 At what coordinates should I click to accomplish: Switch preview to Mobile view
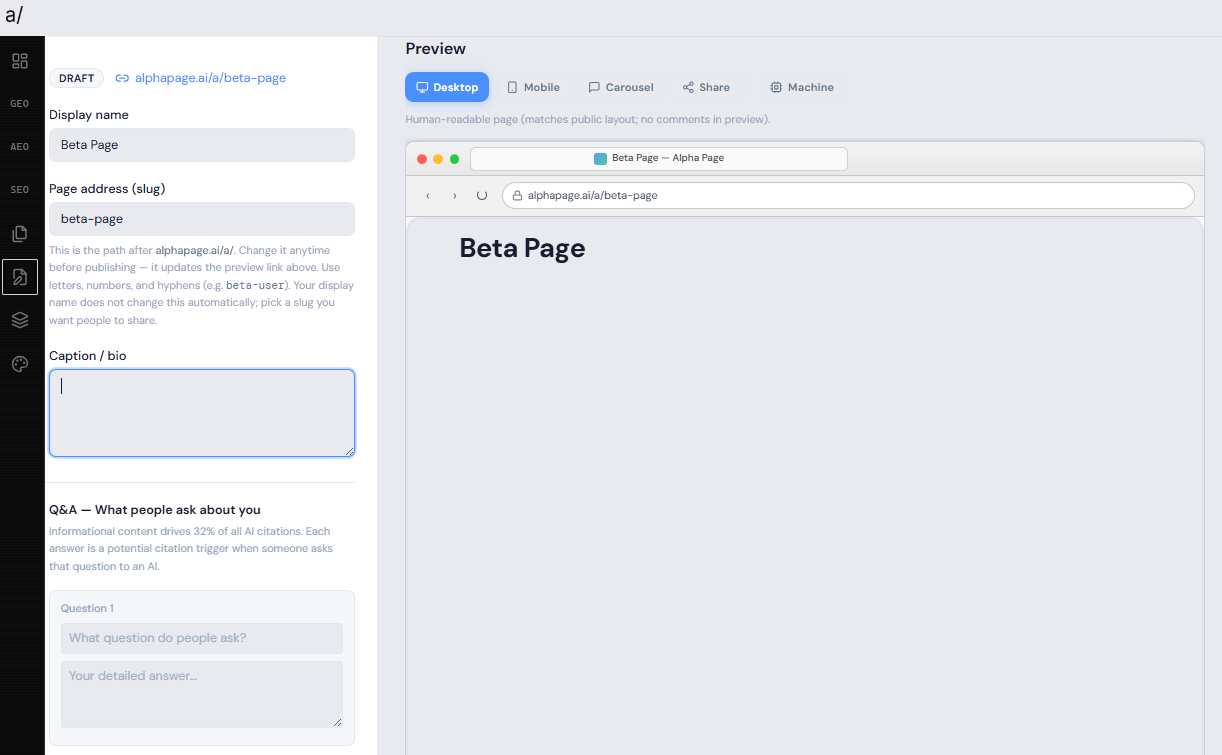[x=533, y=87]
